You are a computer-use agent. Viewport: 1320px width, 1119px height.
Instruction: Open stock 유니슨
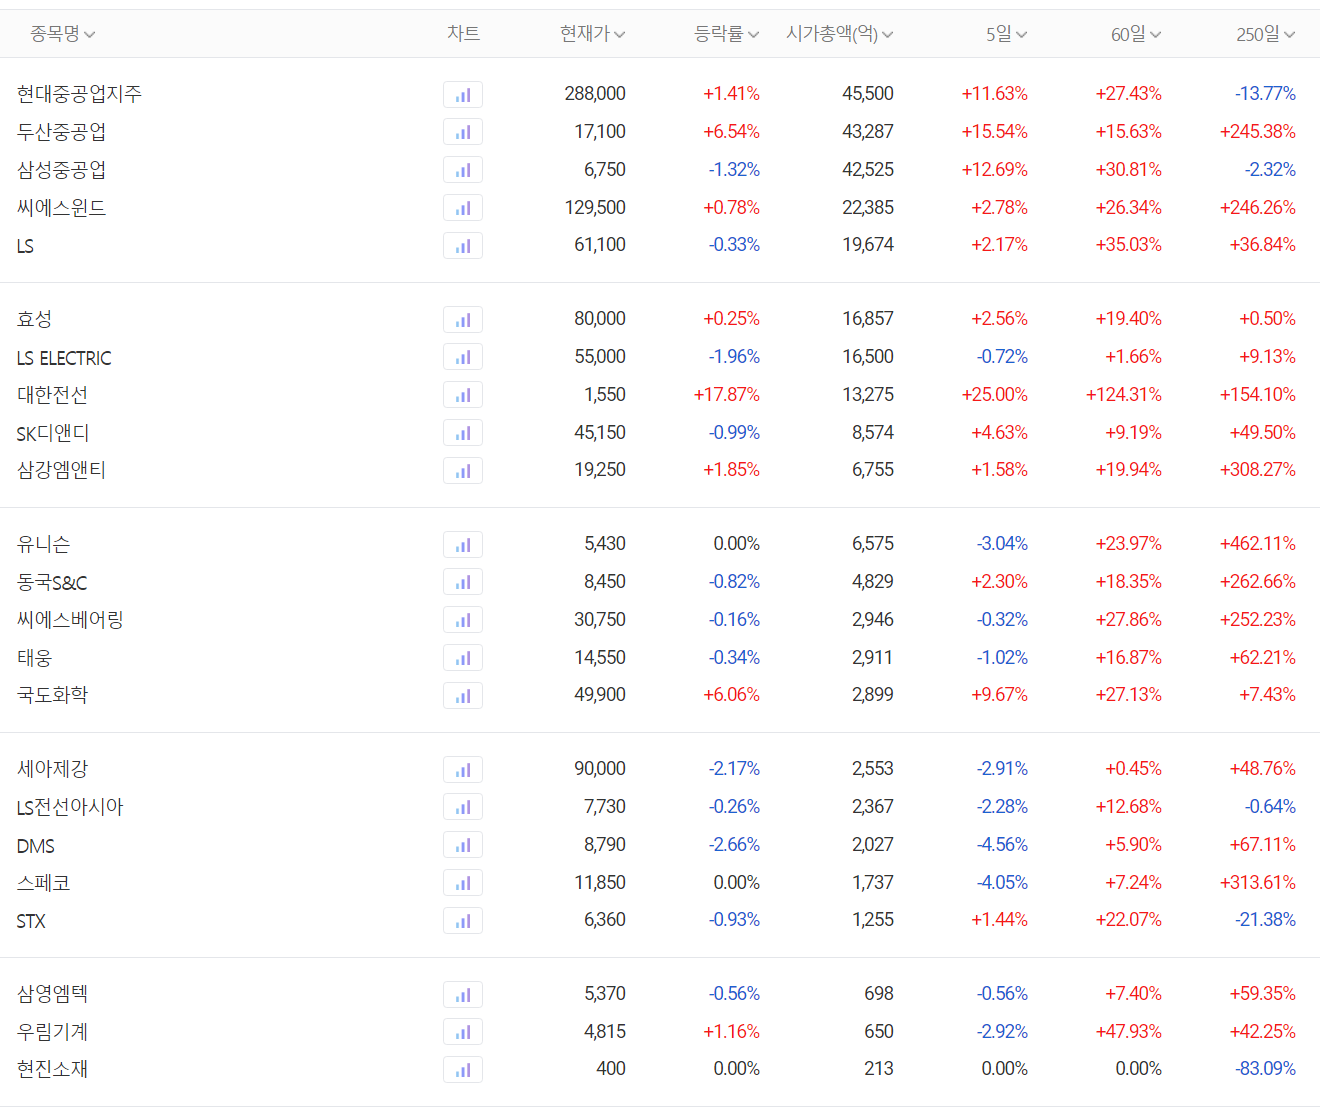tap(43, 544)
